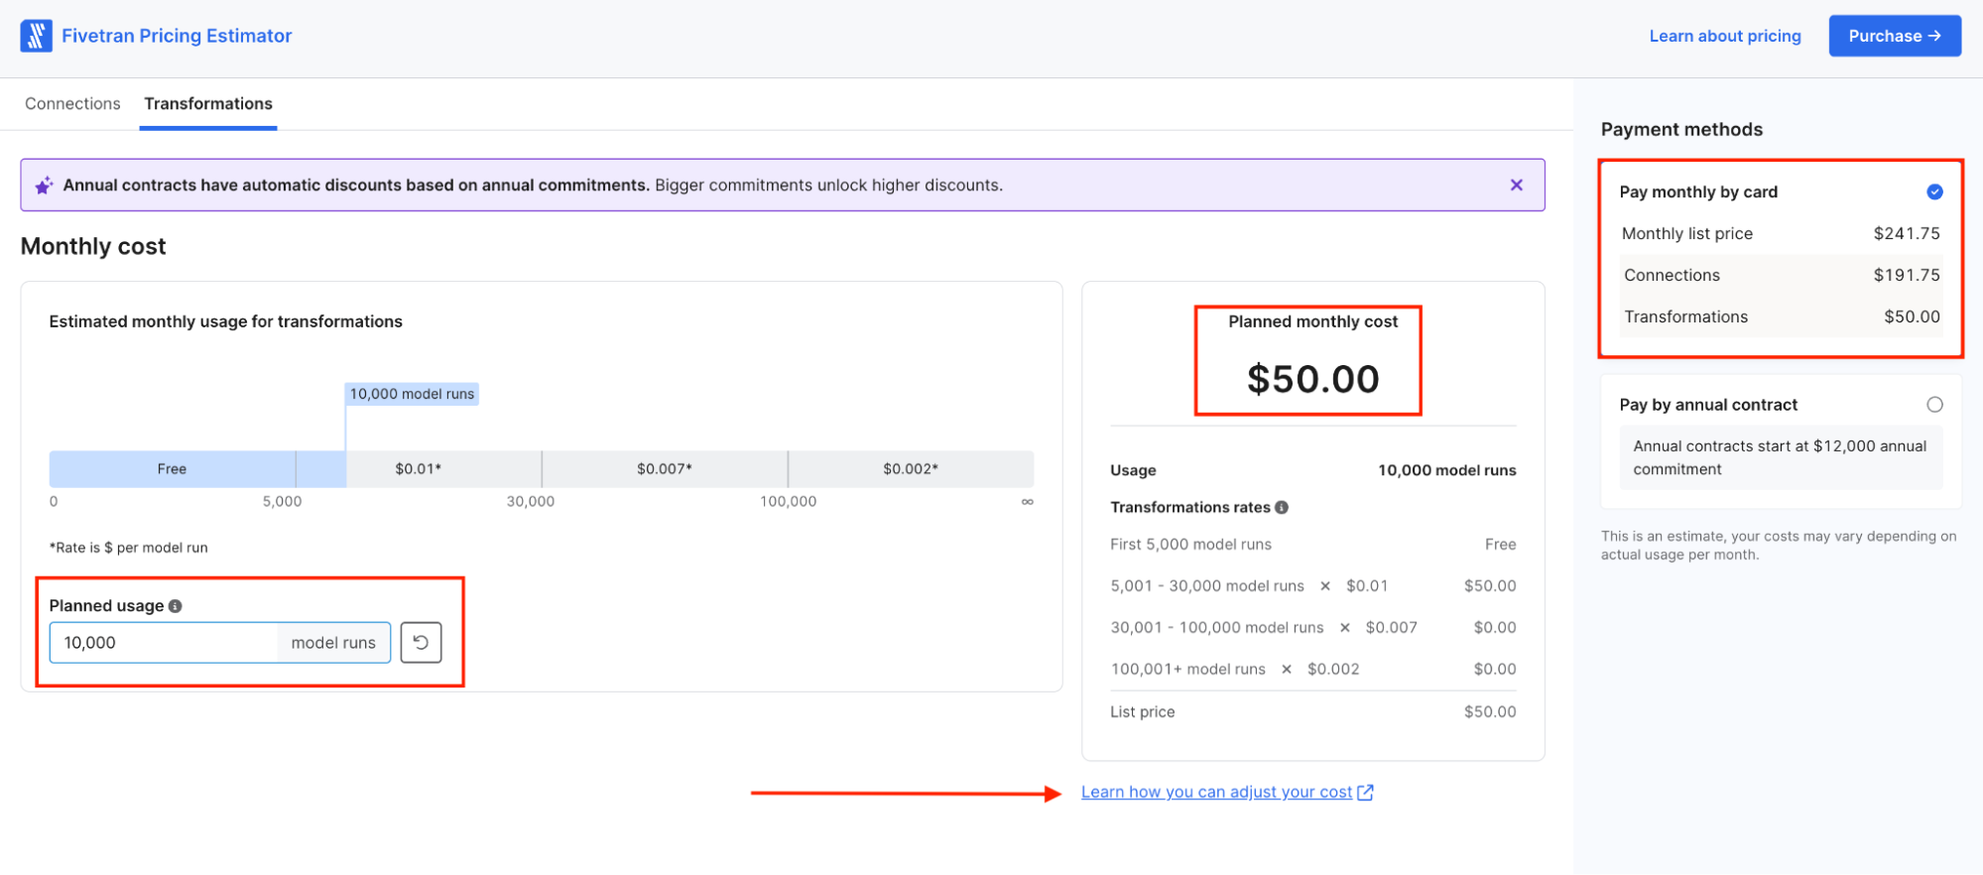Click the Transformations rates info icon
The width and height of the screenshot is (1983, 875).
(1282, 508)
